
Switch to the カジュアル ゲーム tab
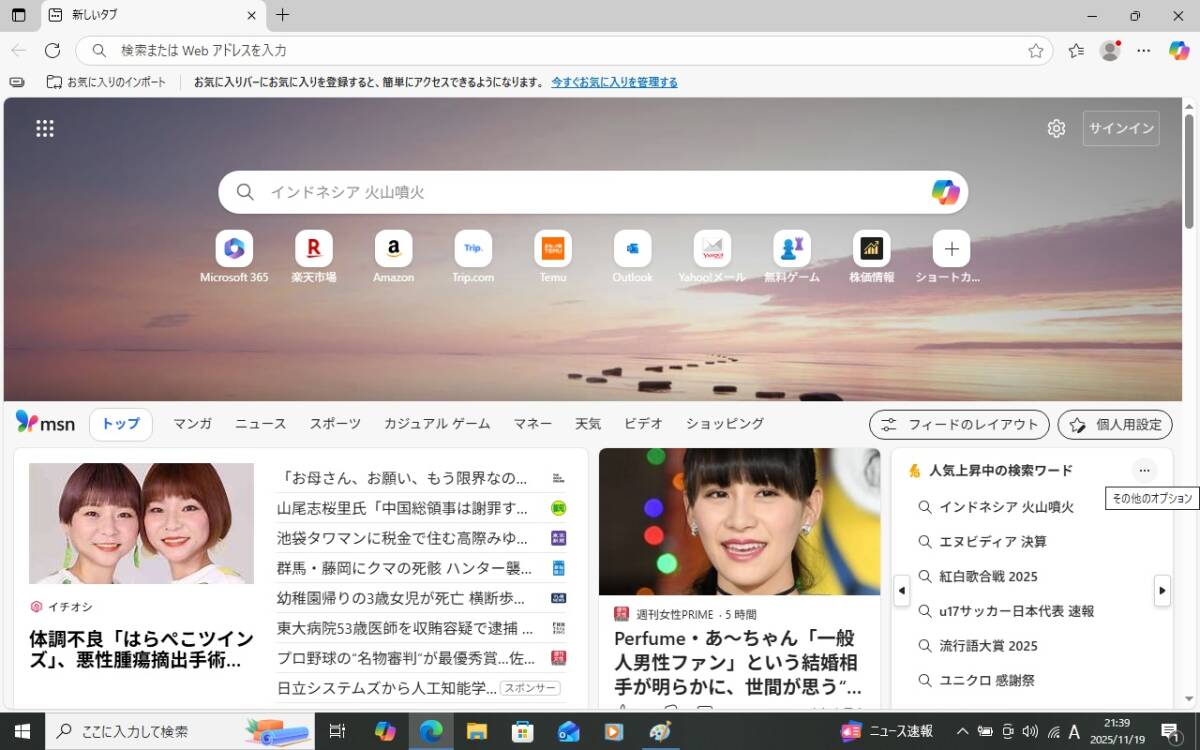(437, 424)
